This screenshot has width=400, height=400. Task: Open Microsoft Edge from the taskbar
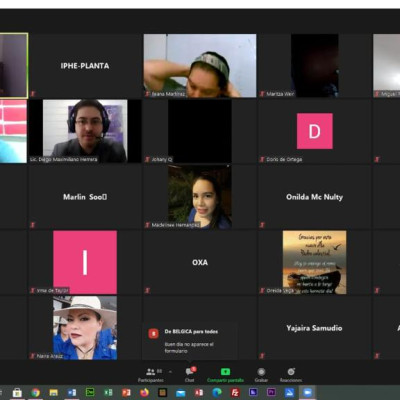pyautogui.click(x=217, y=393)
